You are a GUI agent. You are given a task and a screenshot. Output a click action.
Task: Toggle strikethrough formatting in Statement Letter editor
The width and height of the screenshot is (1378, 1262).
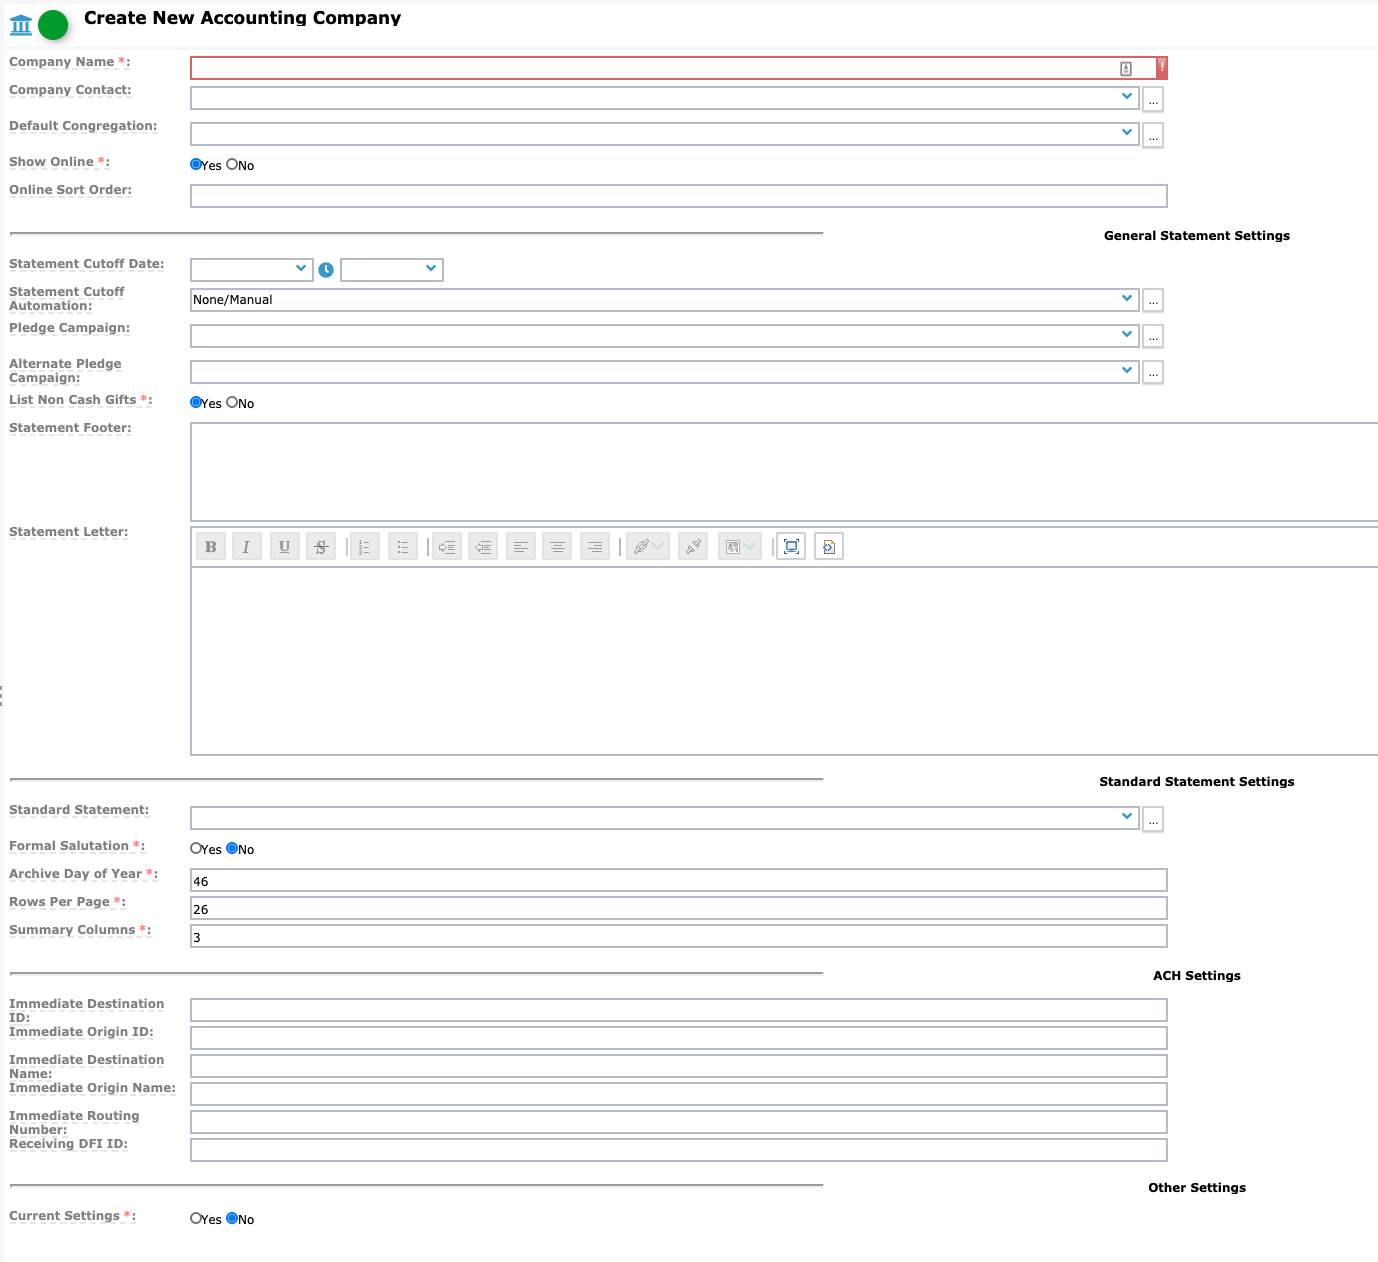point(321,547)
